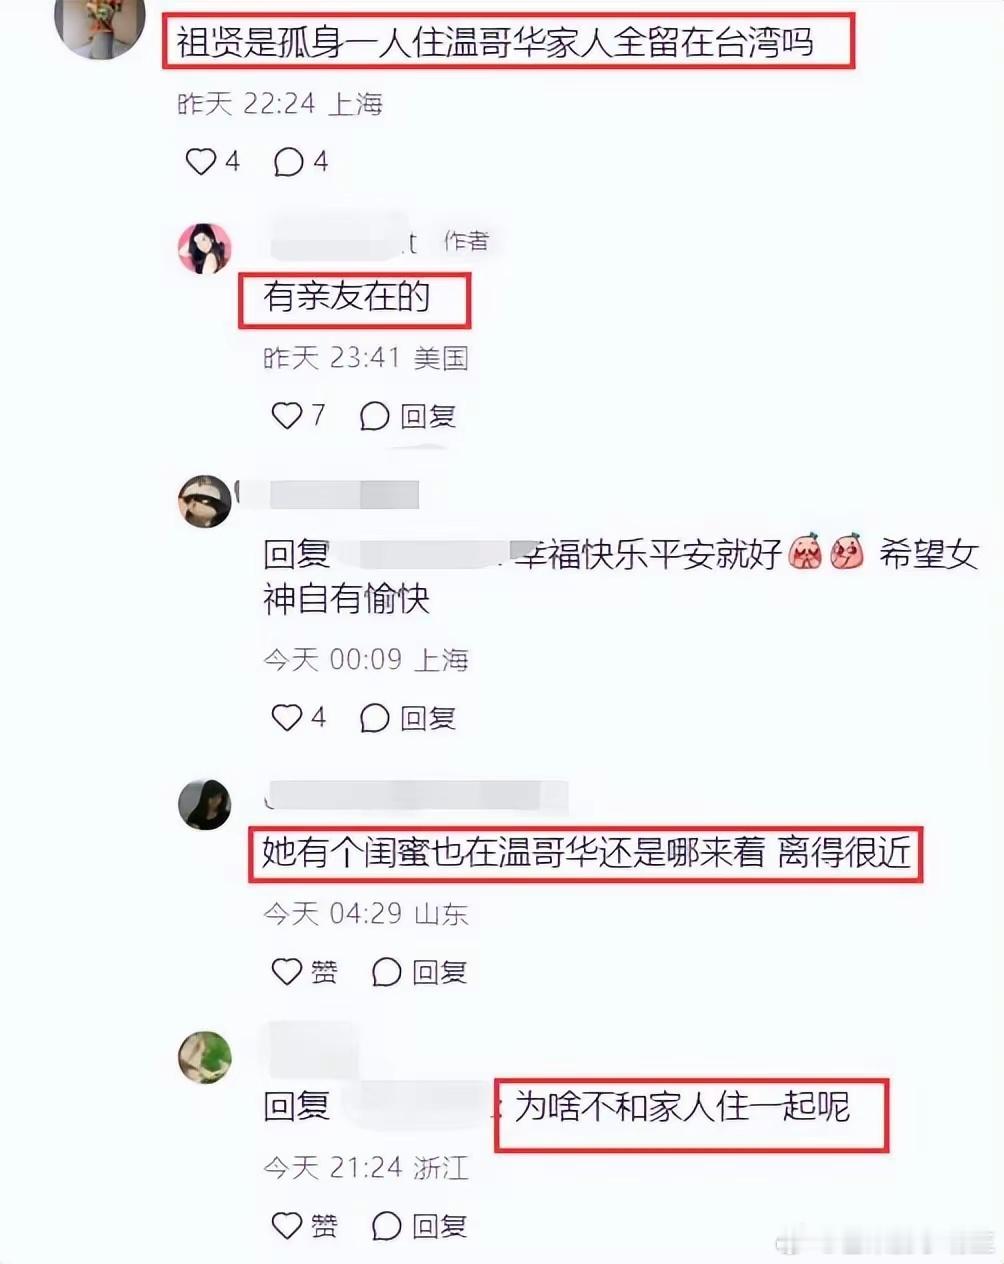Open avatar of the Shandong commenter
This screenshot has width=1004, height=1264.
(x=205, y=804)
